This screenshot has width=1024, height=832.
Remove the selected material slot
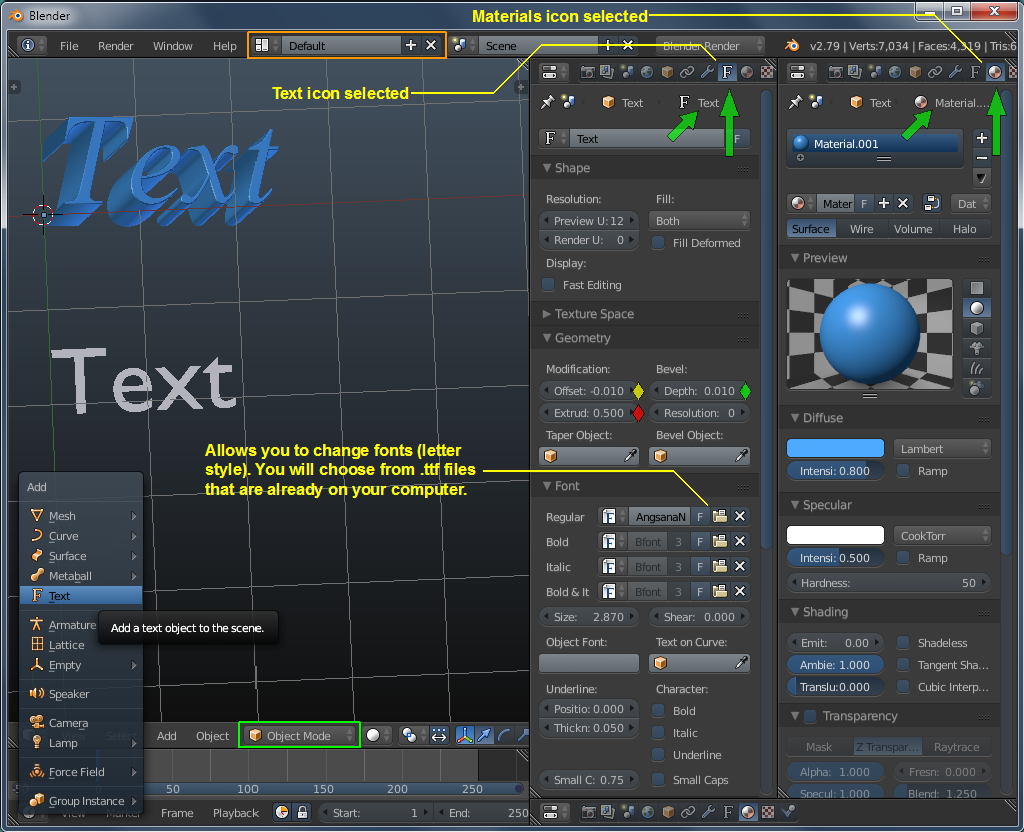981,158
